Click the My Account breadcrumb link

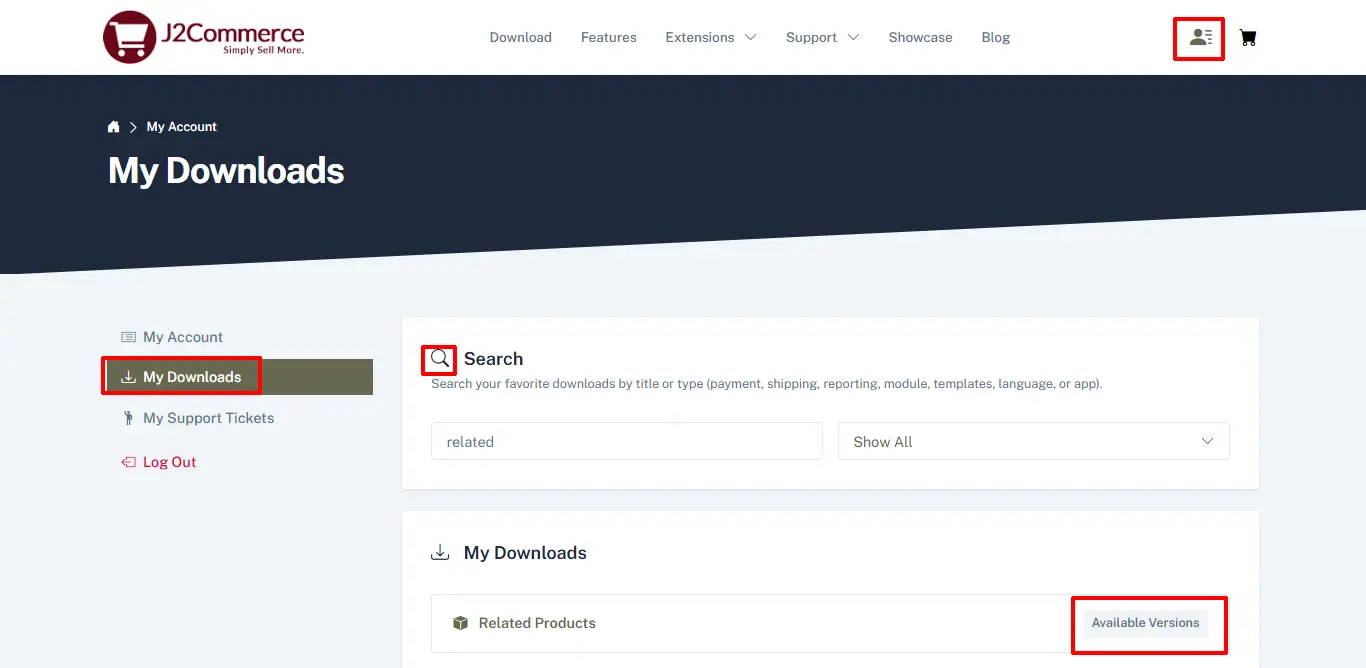click(x=182, y=127)
